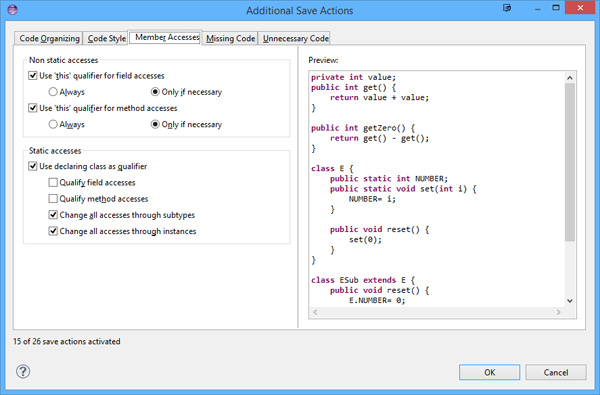600x395 pixels.
Task: Close the Additional Save Actions dialog
Action: [580, 8]
